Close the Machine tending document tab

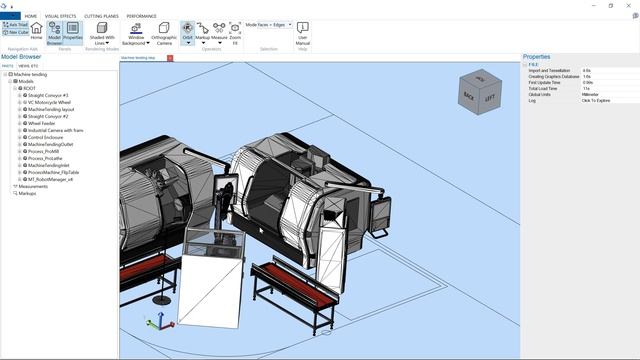170,58
